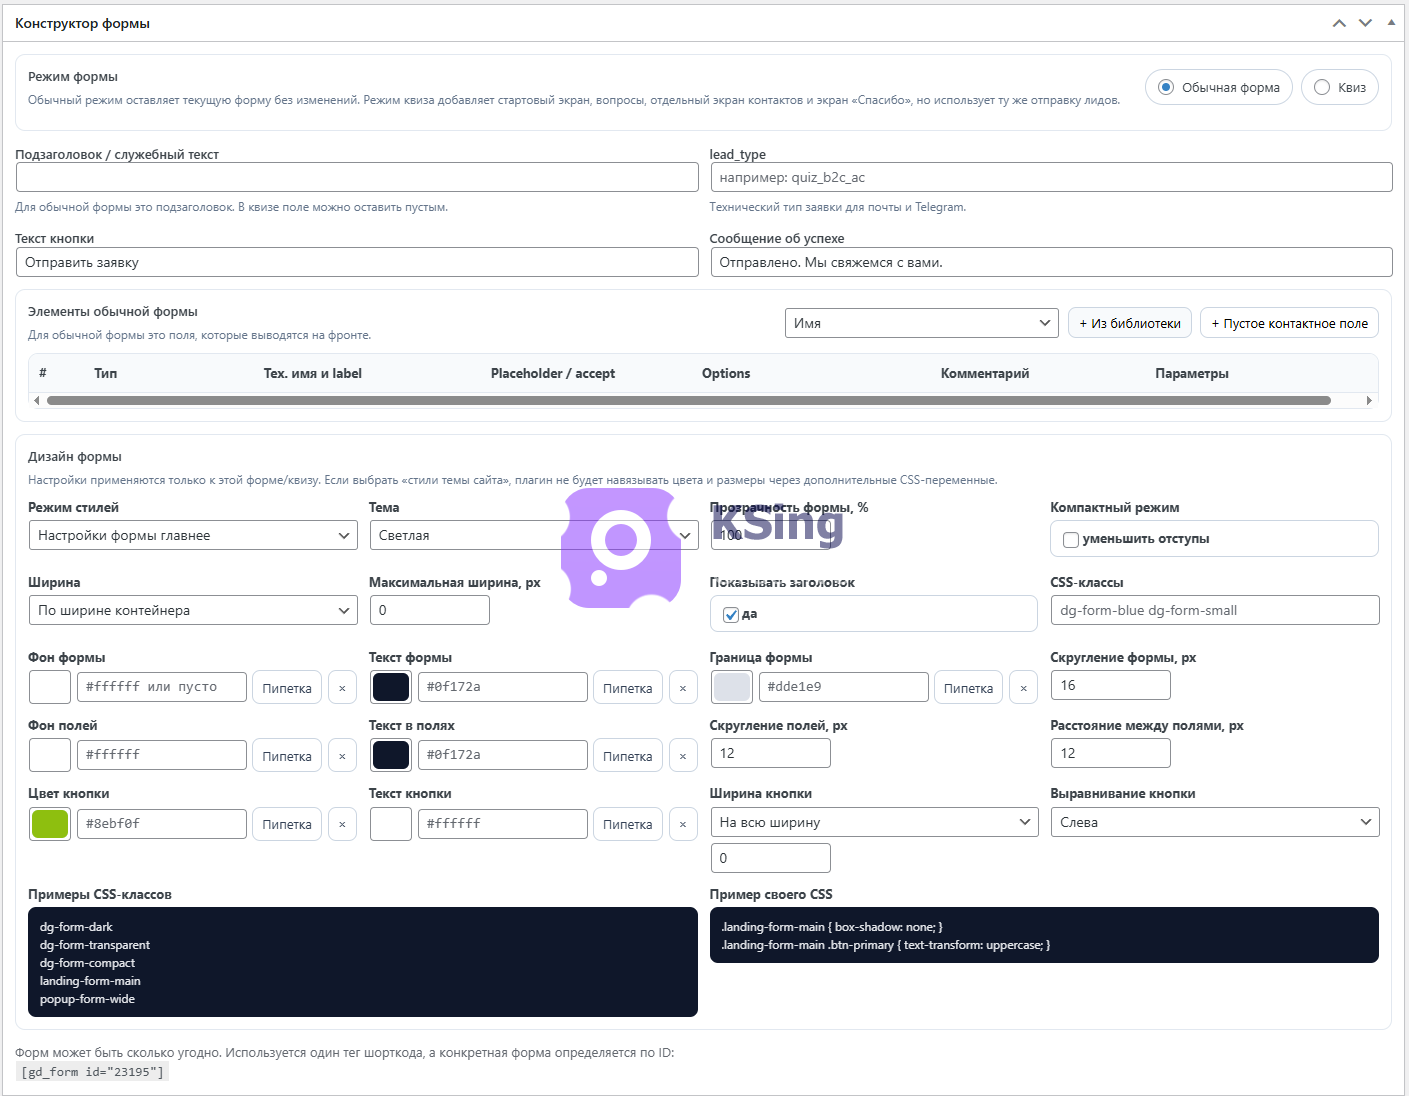Focus the Фон формы hex input

click(x=162, y=687)
